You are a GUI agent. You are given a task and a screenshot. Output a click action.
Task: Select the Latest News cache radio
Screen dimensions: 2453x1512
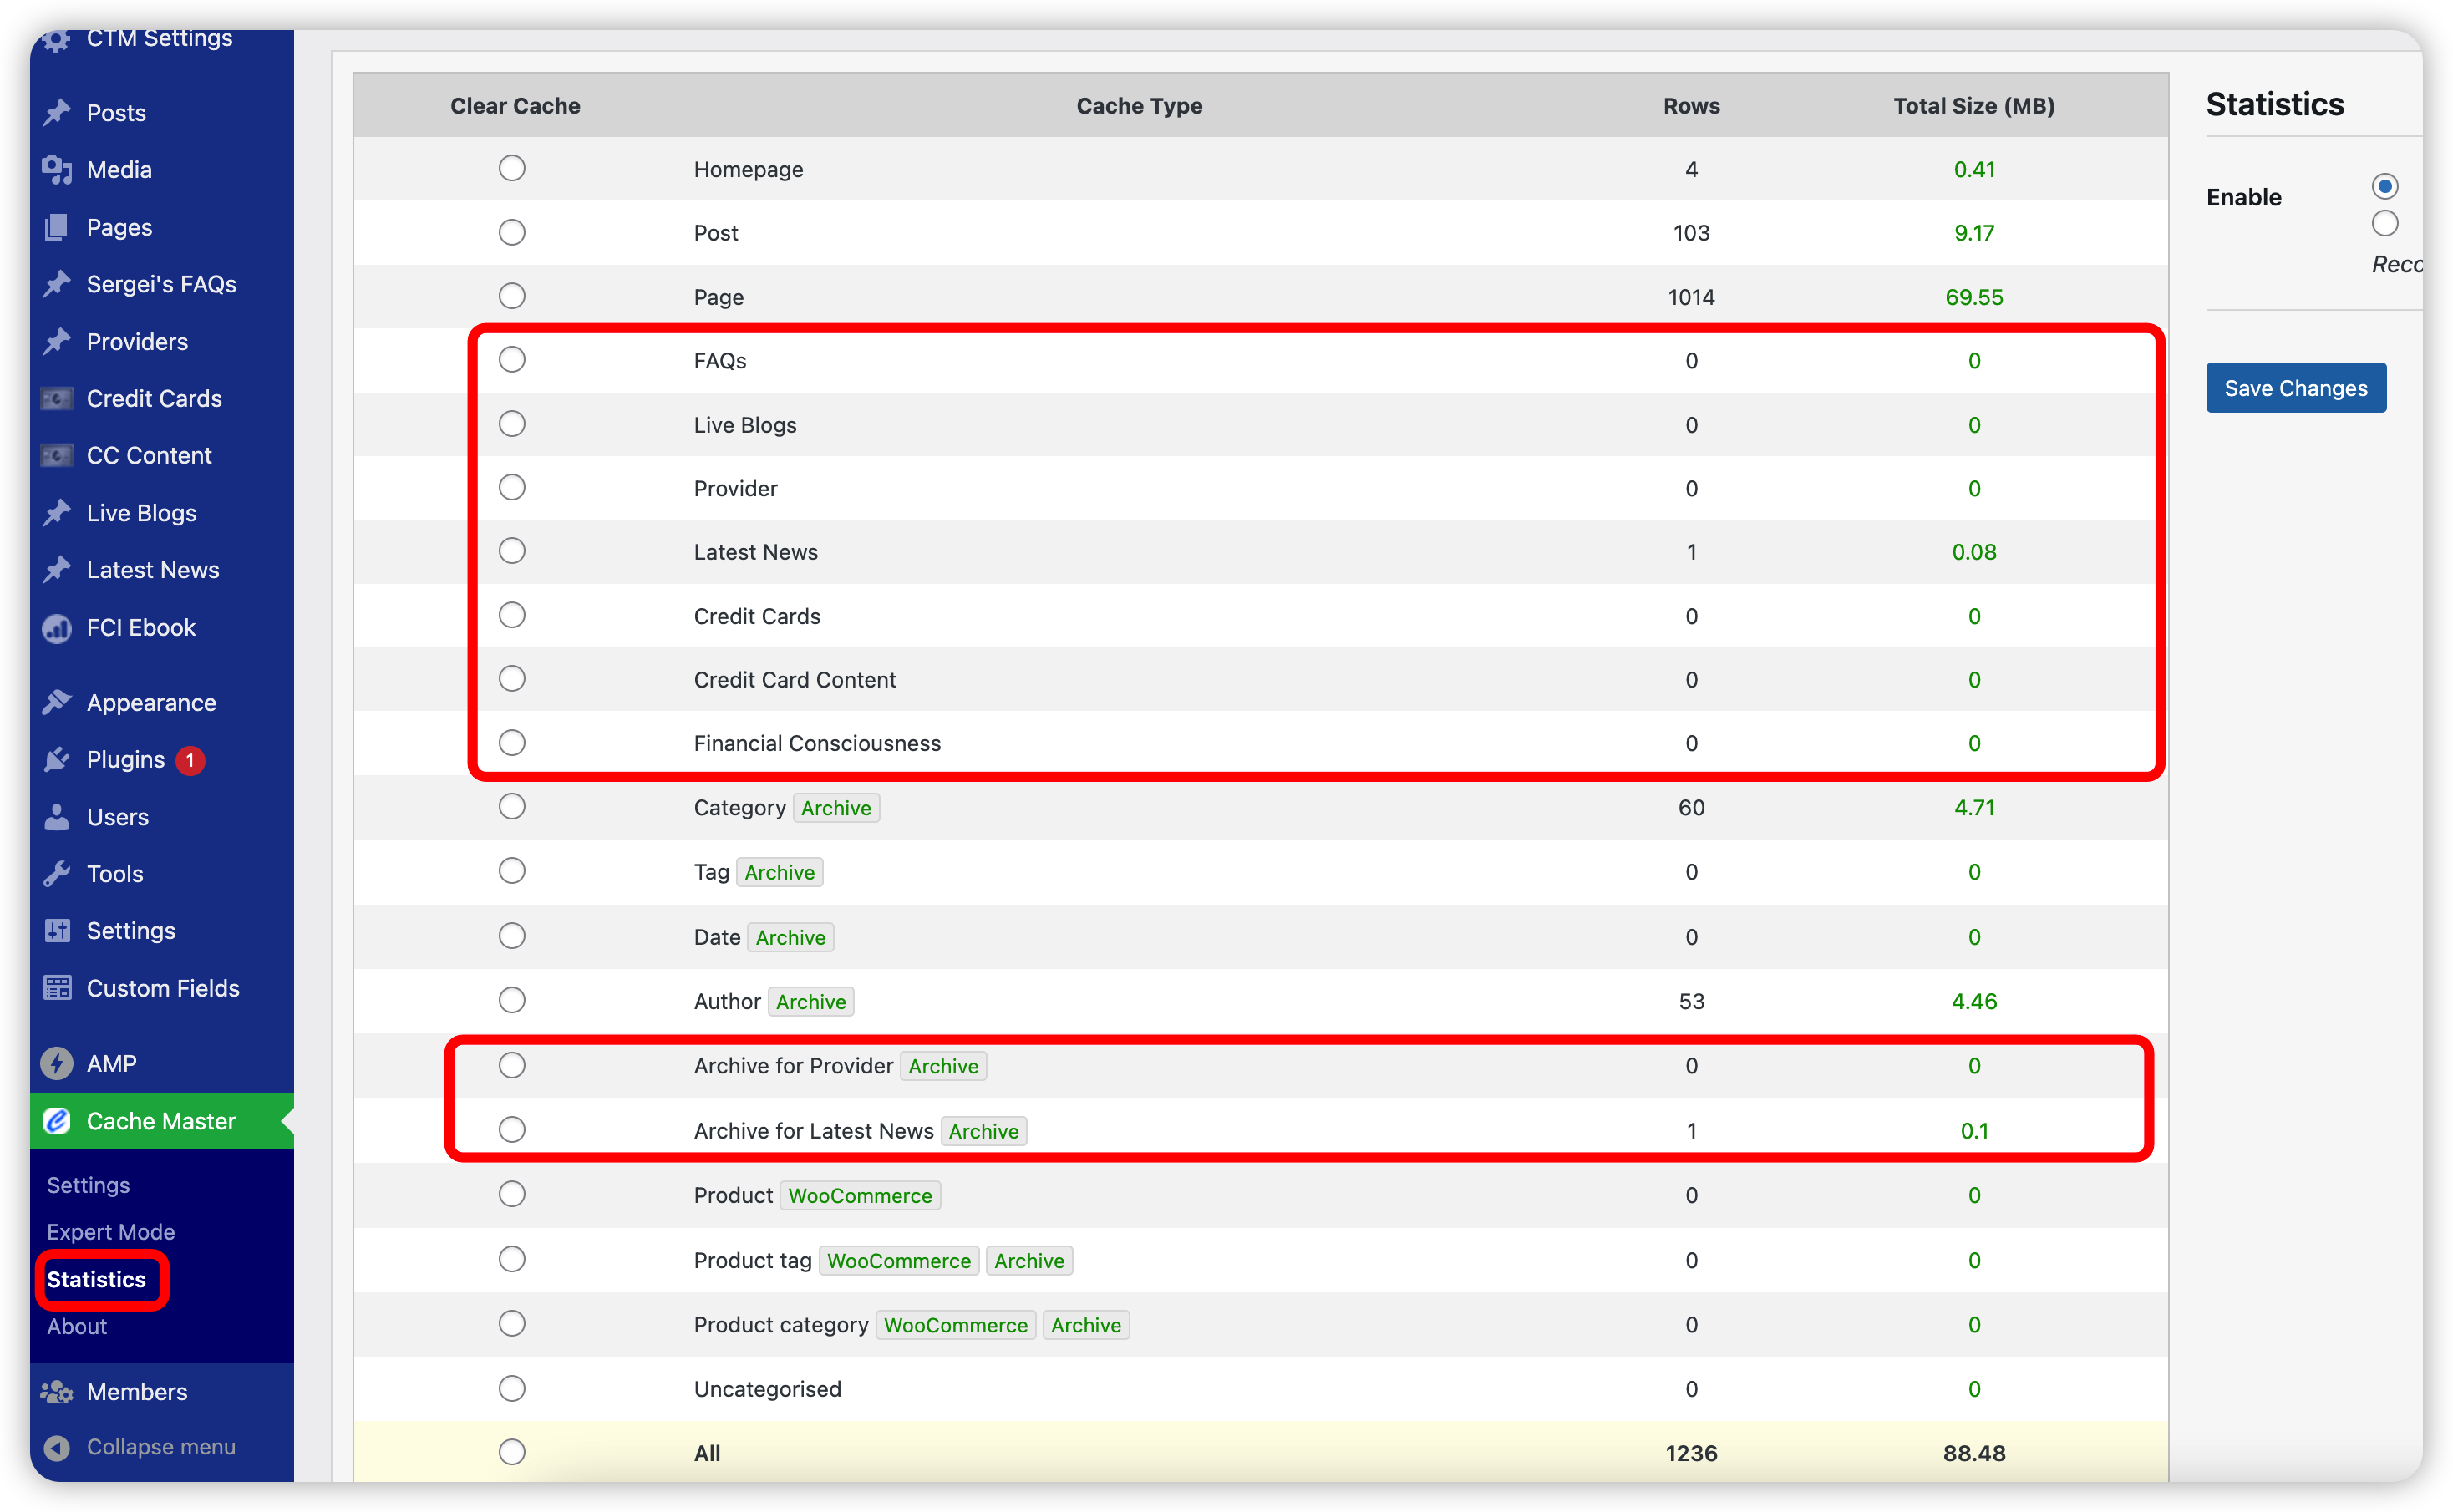[512, 551]
